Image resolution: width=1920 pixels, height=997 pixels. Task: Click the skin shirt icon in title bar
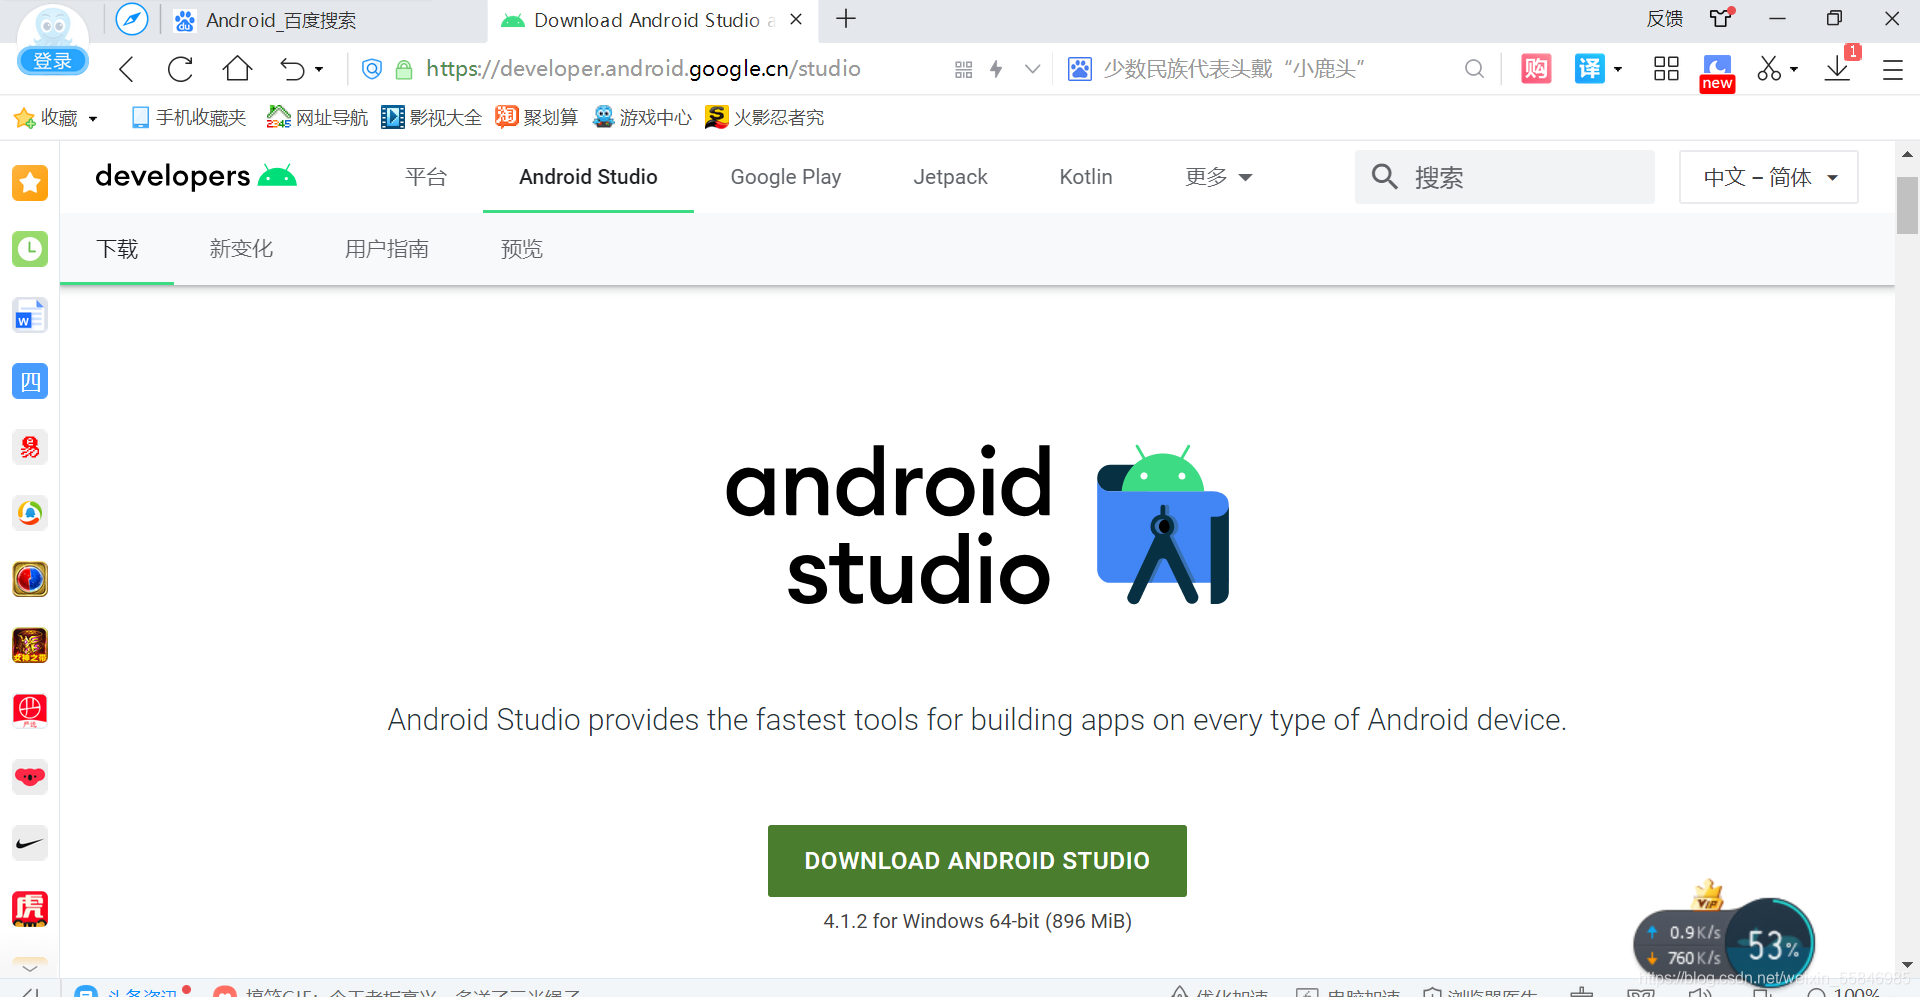tap(1721, 18)
